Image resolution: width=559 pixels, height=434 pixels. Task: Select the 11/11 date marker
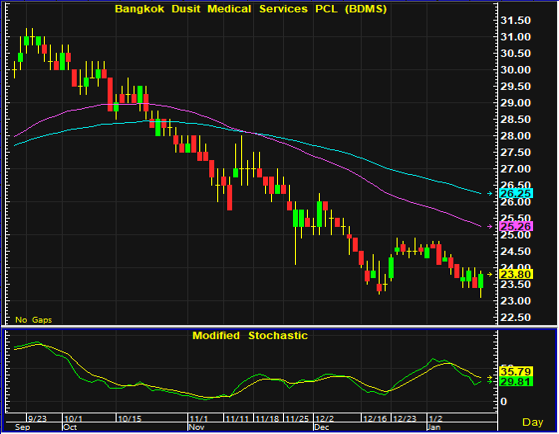(x=237, y=418)
